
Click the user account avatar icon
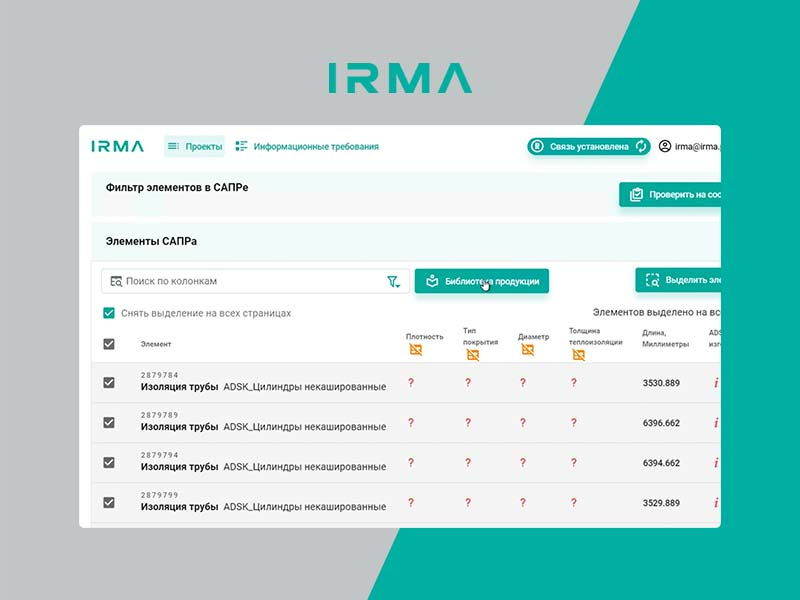(x=665, y=146)
